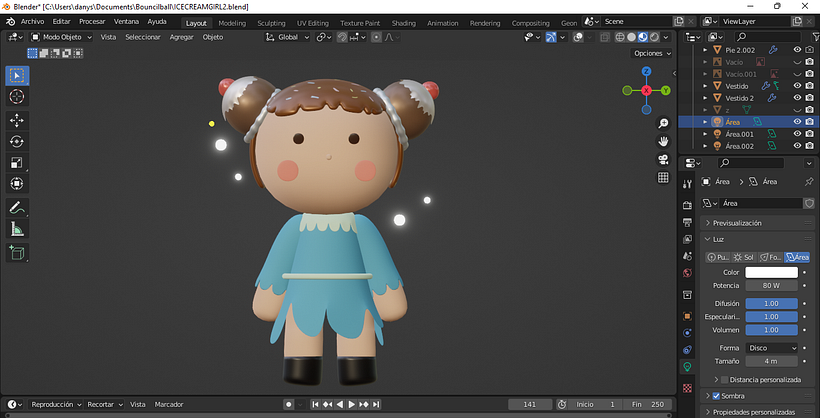This screenshot has width=820, height=418.
Task: Open the Forma Disco dropdown
Action: click(772, 348)
